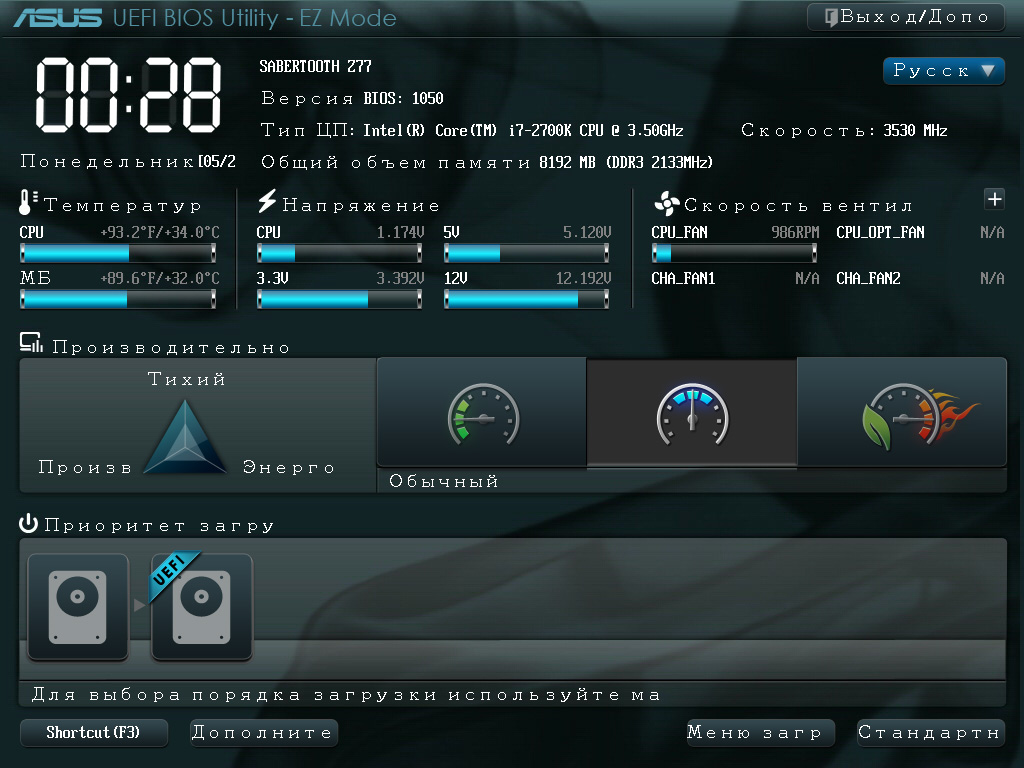Click the Скорость: 3530 MHz value

pos(844,131)
